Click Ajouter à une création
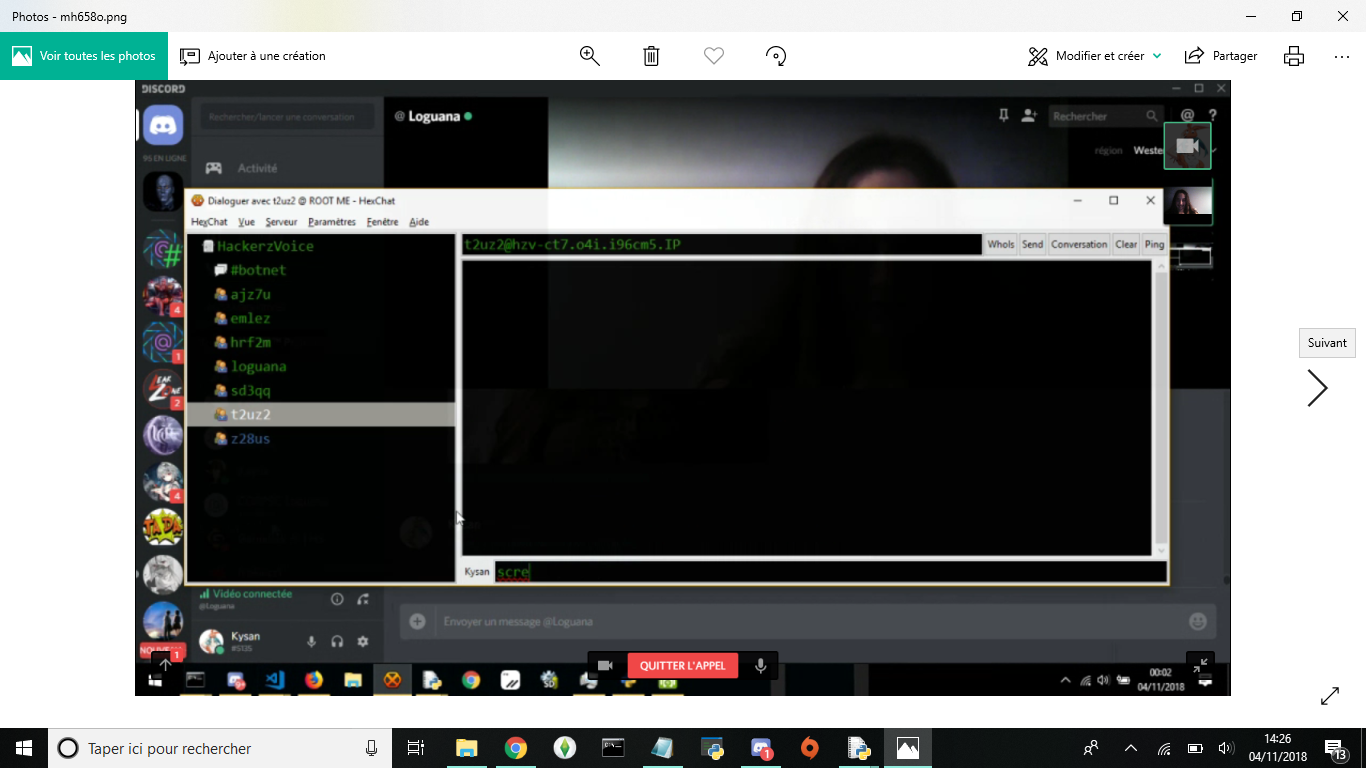Viewport: 1366px width, 768px height. (253, 56)
